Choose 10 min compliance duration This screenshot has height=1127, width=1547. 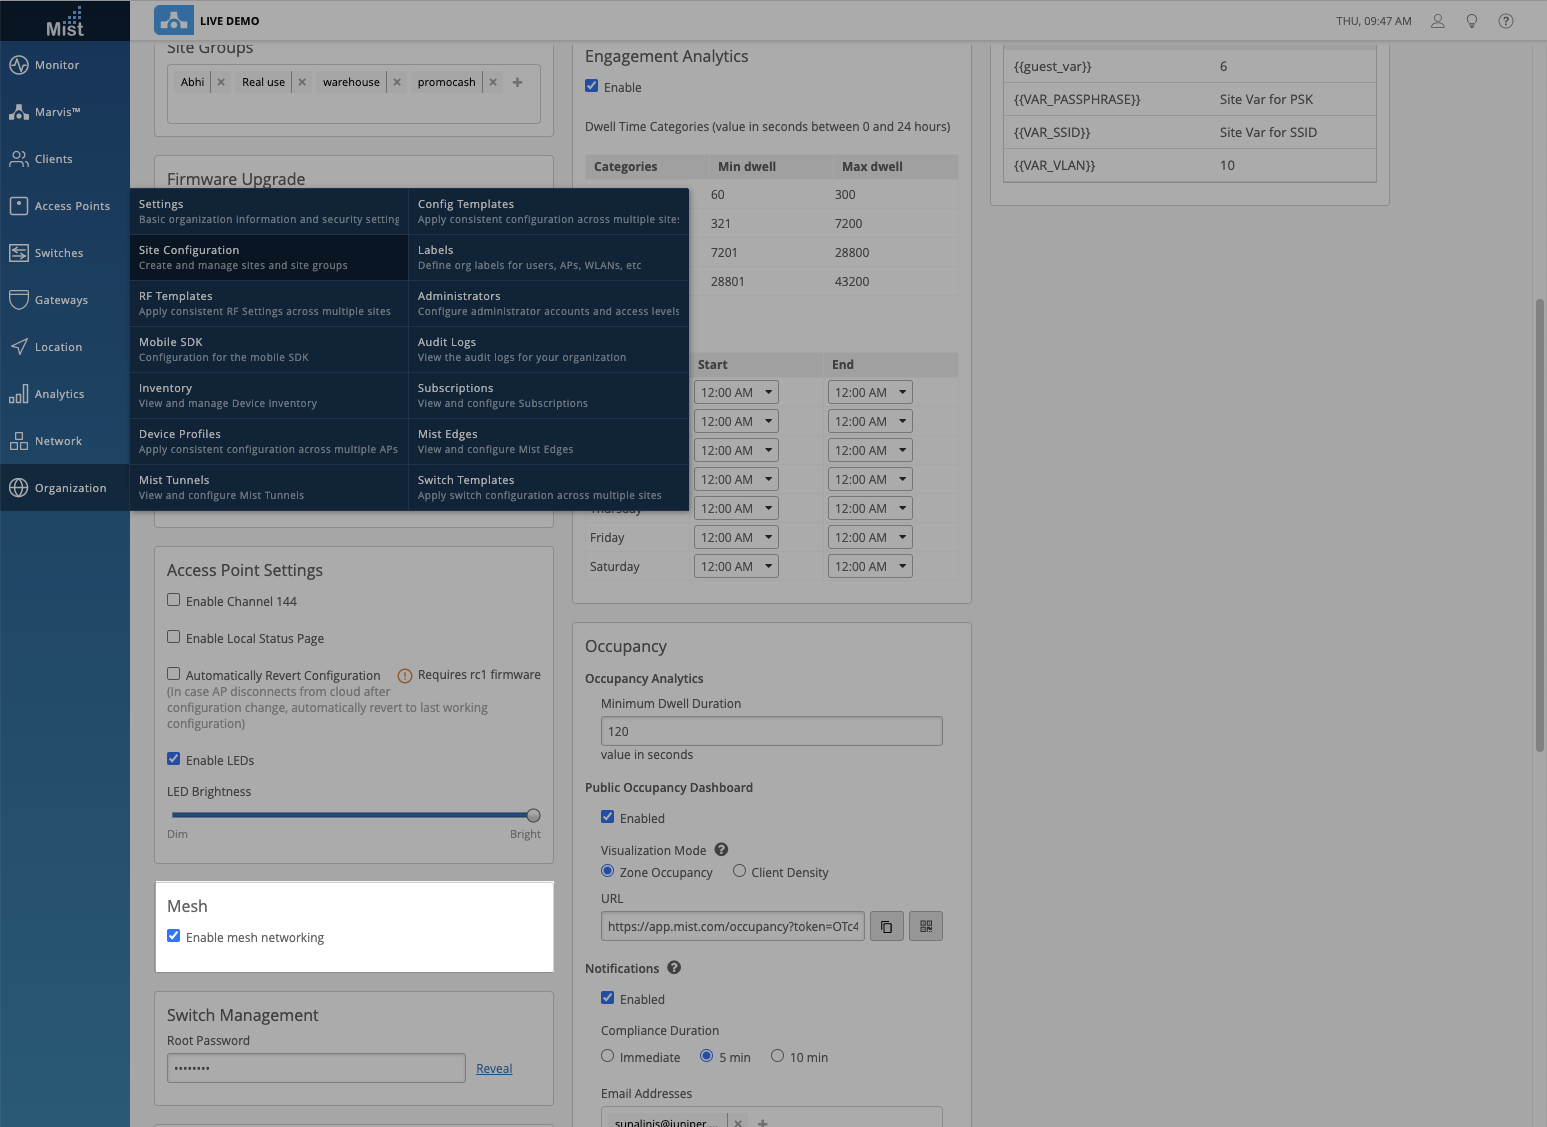coord(778,1056)
